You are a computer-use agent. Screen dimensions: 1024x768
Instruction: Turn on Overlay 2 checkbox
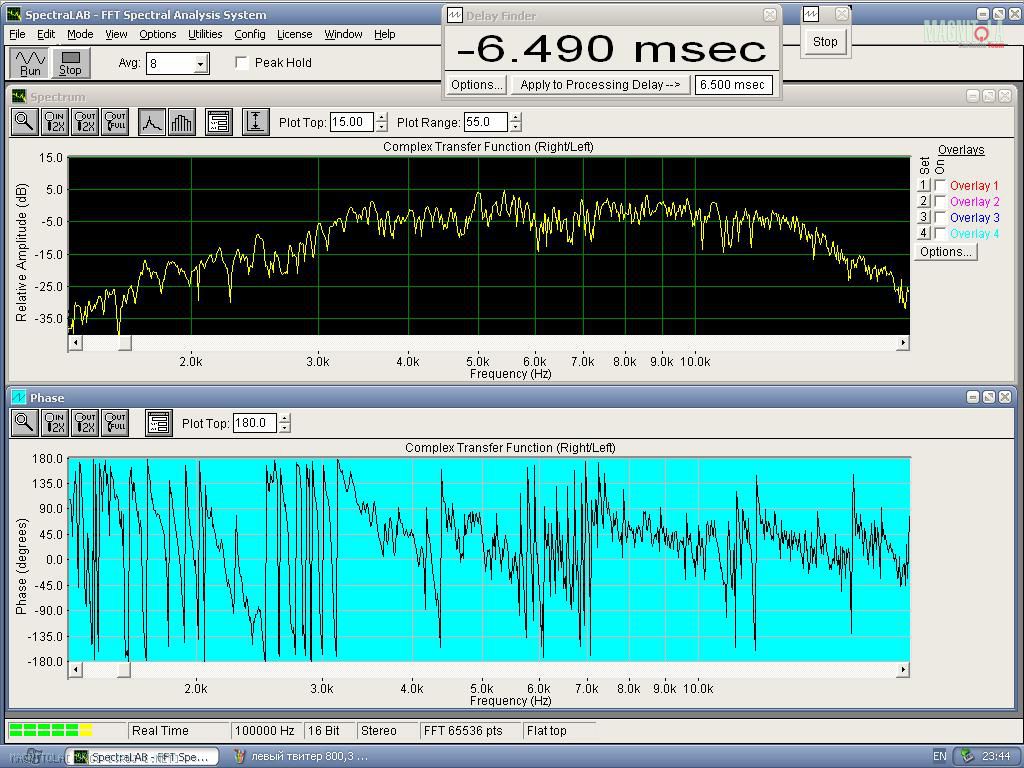click(940, 201)
